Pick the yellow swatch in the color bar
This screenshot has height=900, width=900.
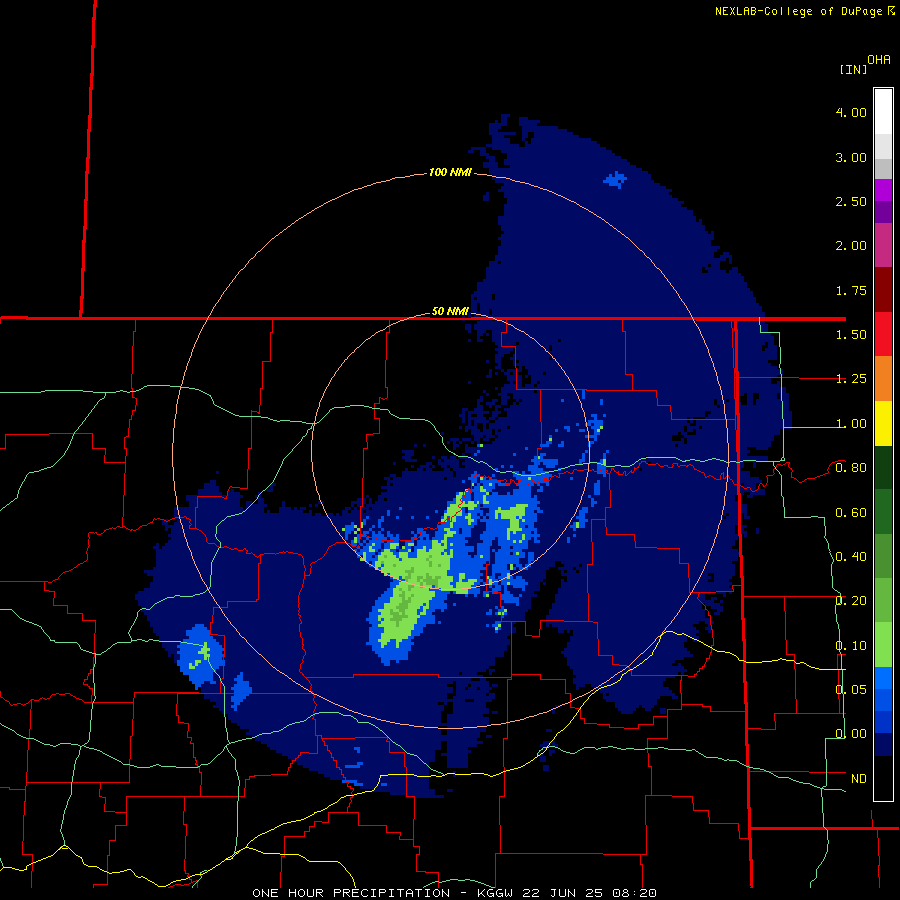pyautogui.click(x=883, y=424)
